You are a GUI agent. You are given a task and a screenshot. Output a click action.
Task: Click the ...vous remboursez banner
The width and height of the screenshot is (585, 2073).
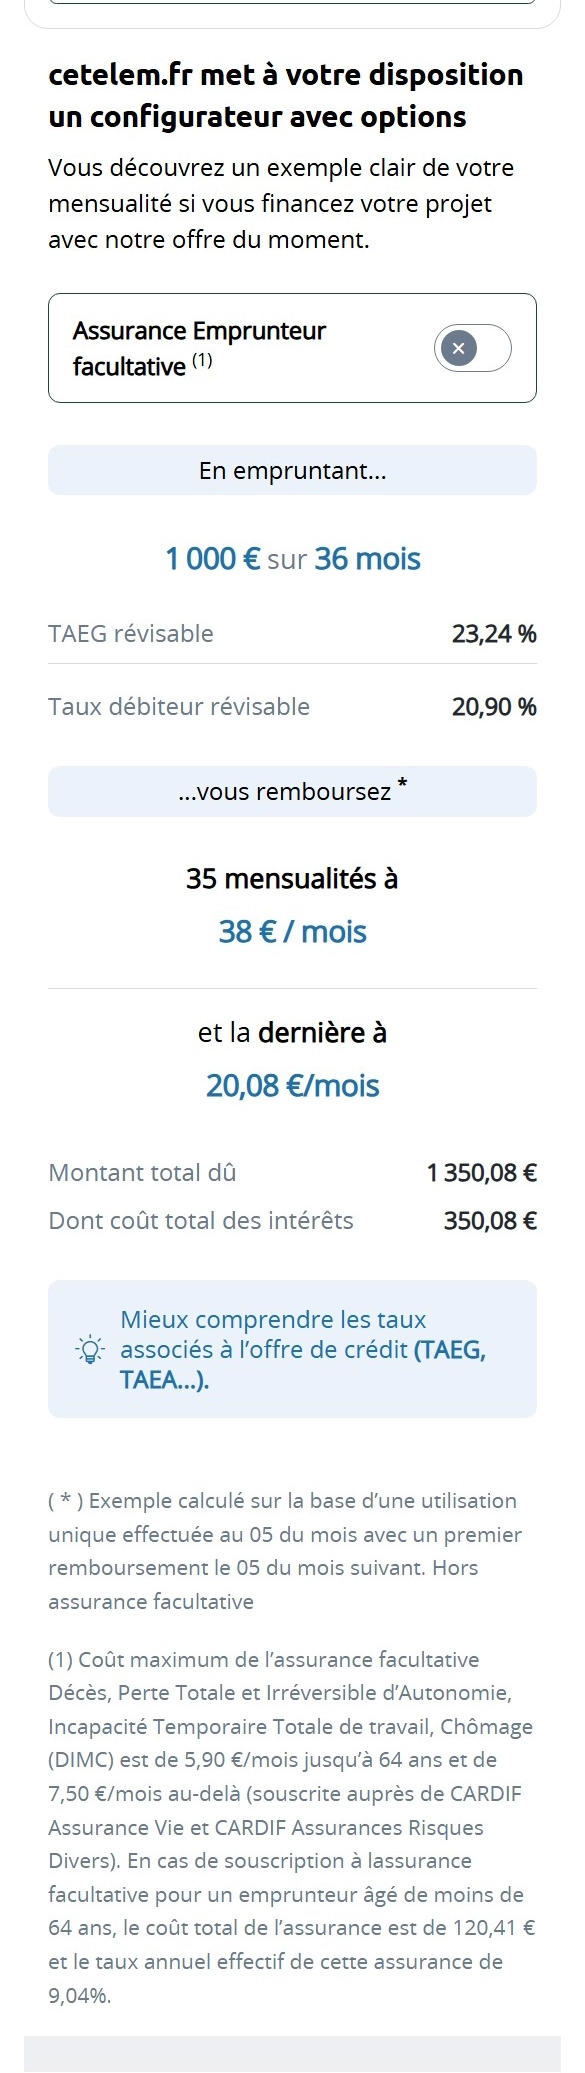292,791
